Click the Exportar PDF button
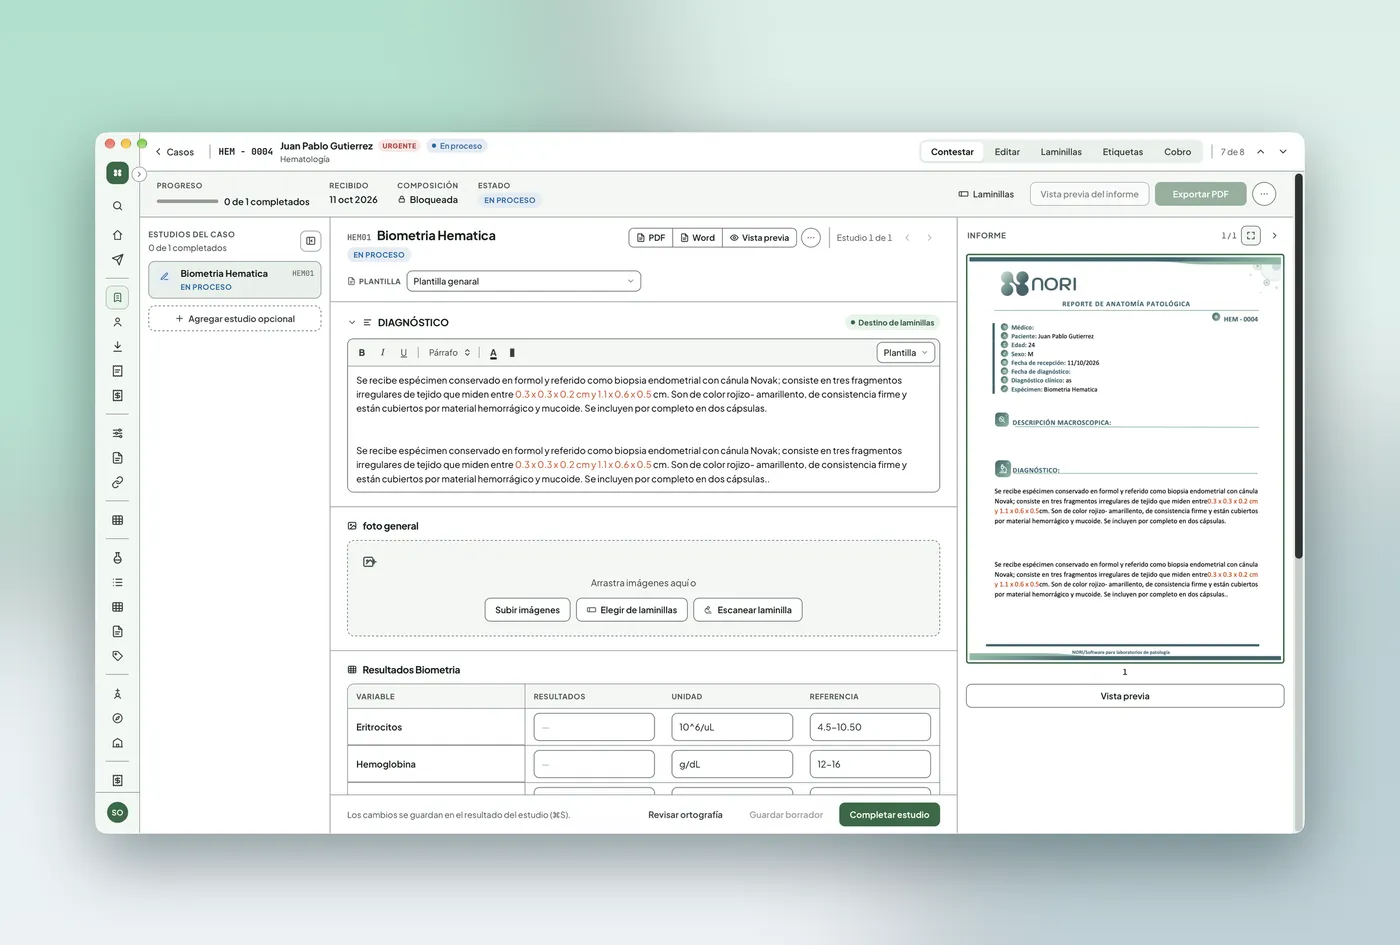Screen dimensions: 1400x945 tap(1200, 194)
